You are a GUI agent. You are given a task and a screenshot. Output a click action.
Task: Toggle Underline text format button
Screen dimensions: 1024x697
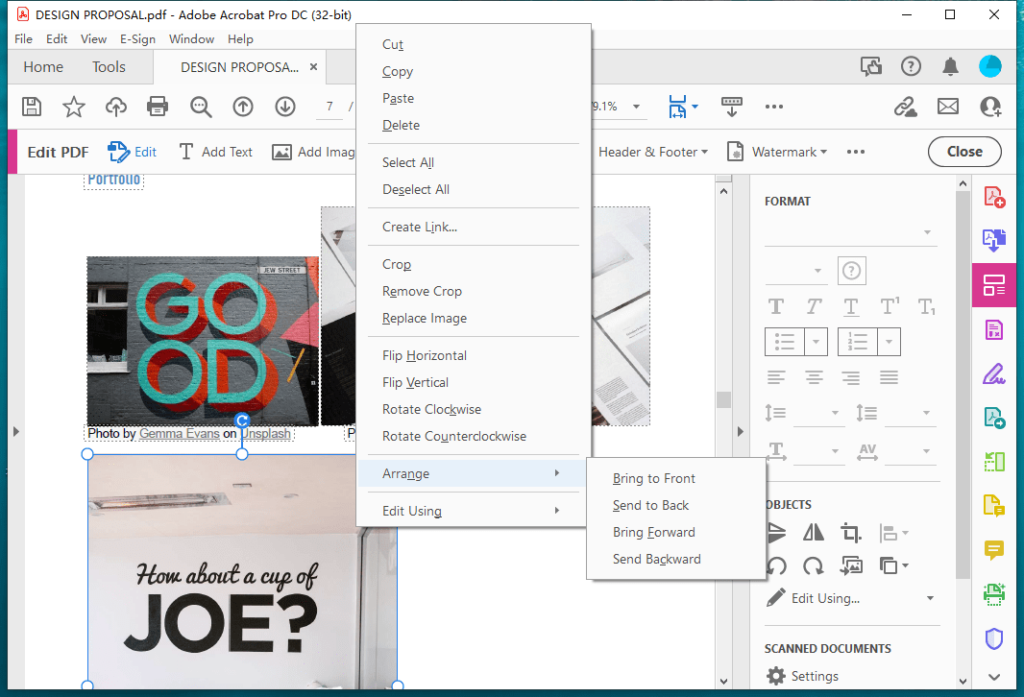click(850, 306)
